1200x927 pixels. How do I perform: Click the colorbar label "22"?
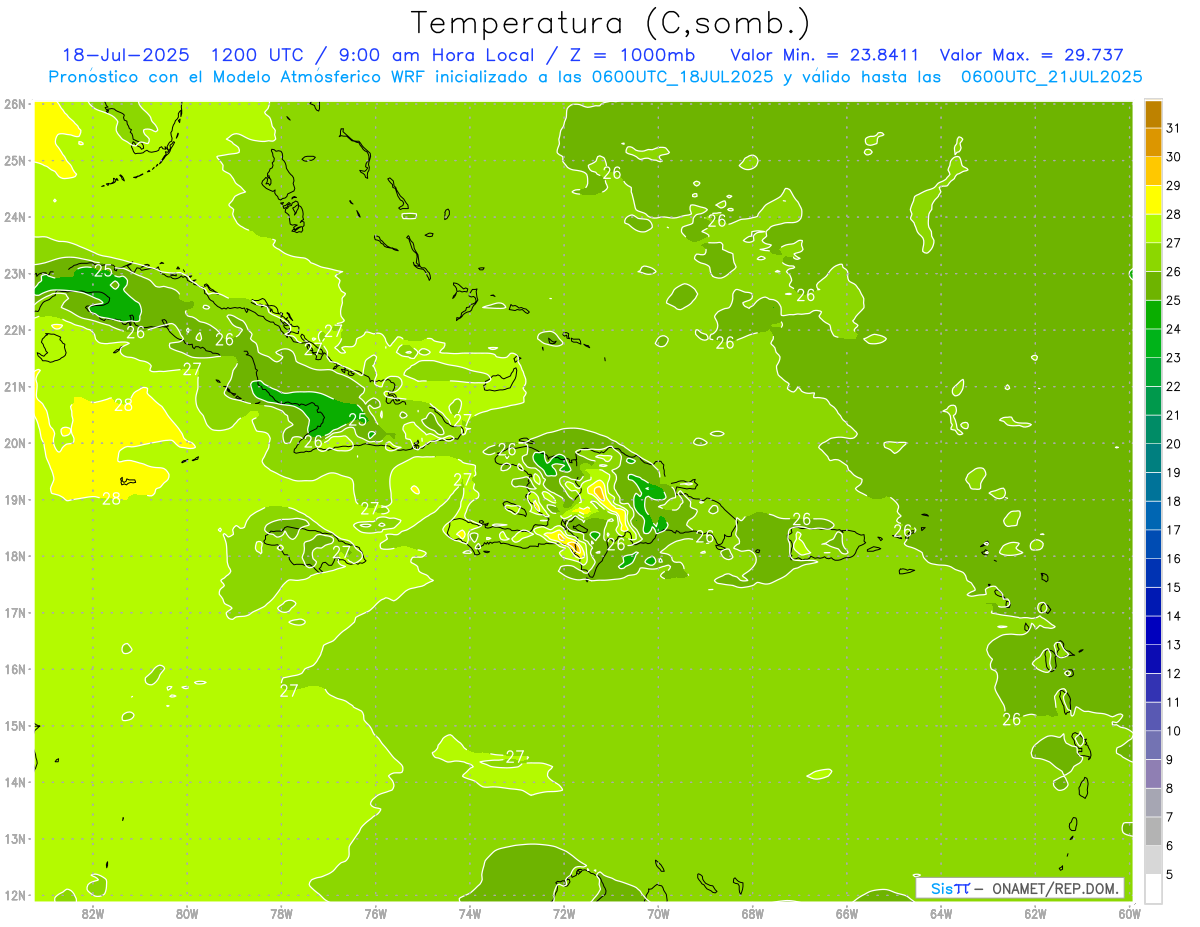pyautogui.click(x=1173, y=386)
